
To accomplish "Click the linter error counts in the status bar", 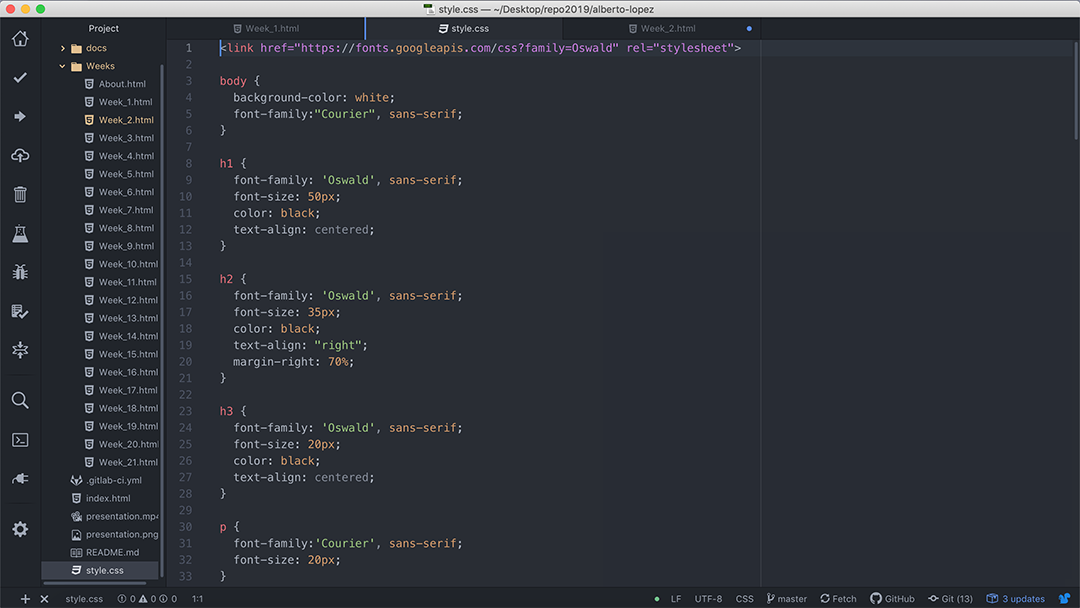I will coord(147,598).
